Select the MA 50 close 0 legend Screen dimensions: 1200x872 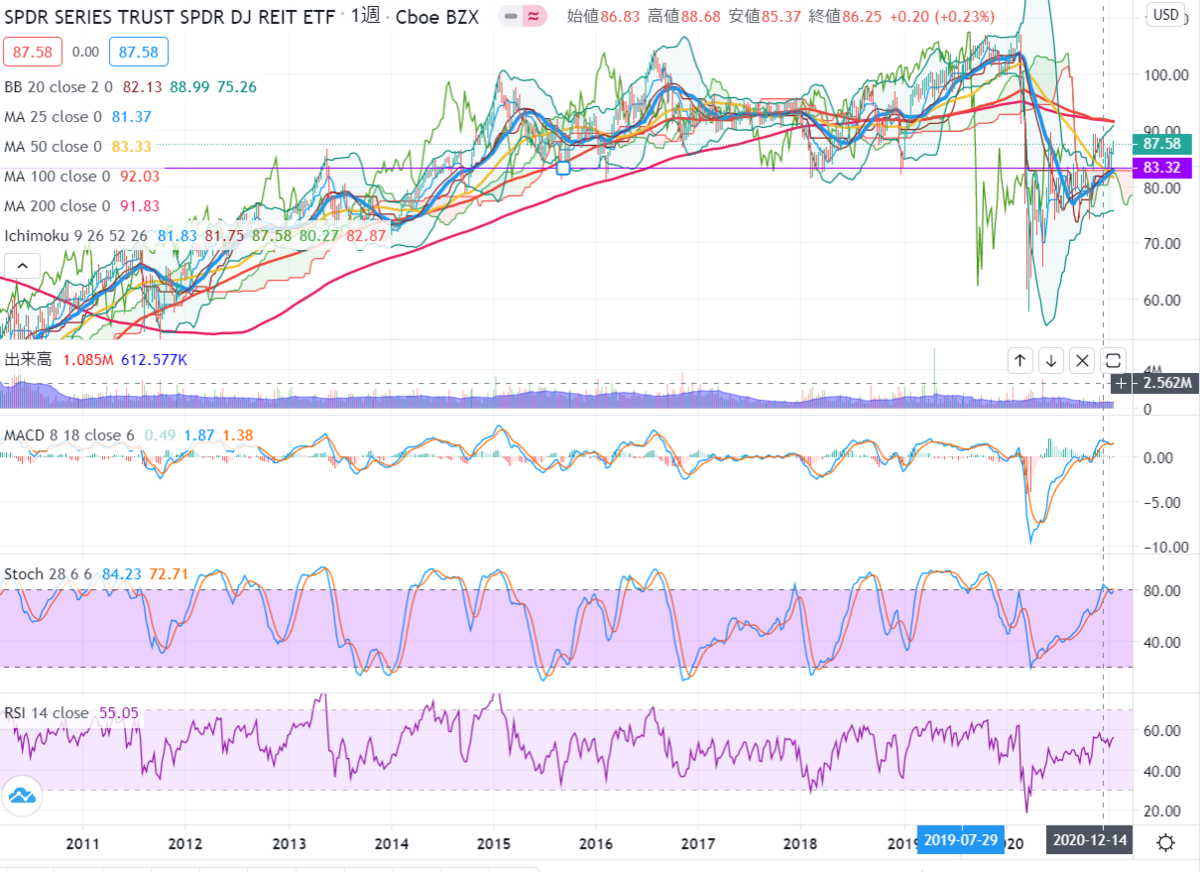53,146
